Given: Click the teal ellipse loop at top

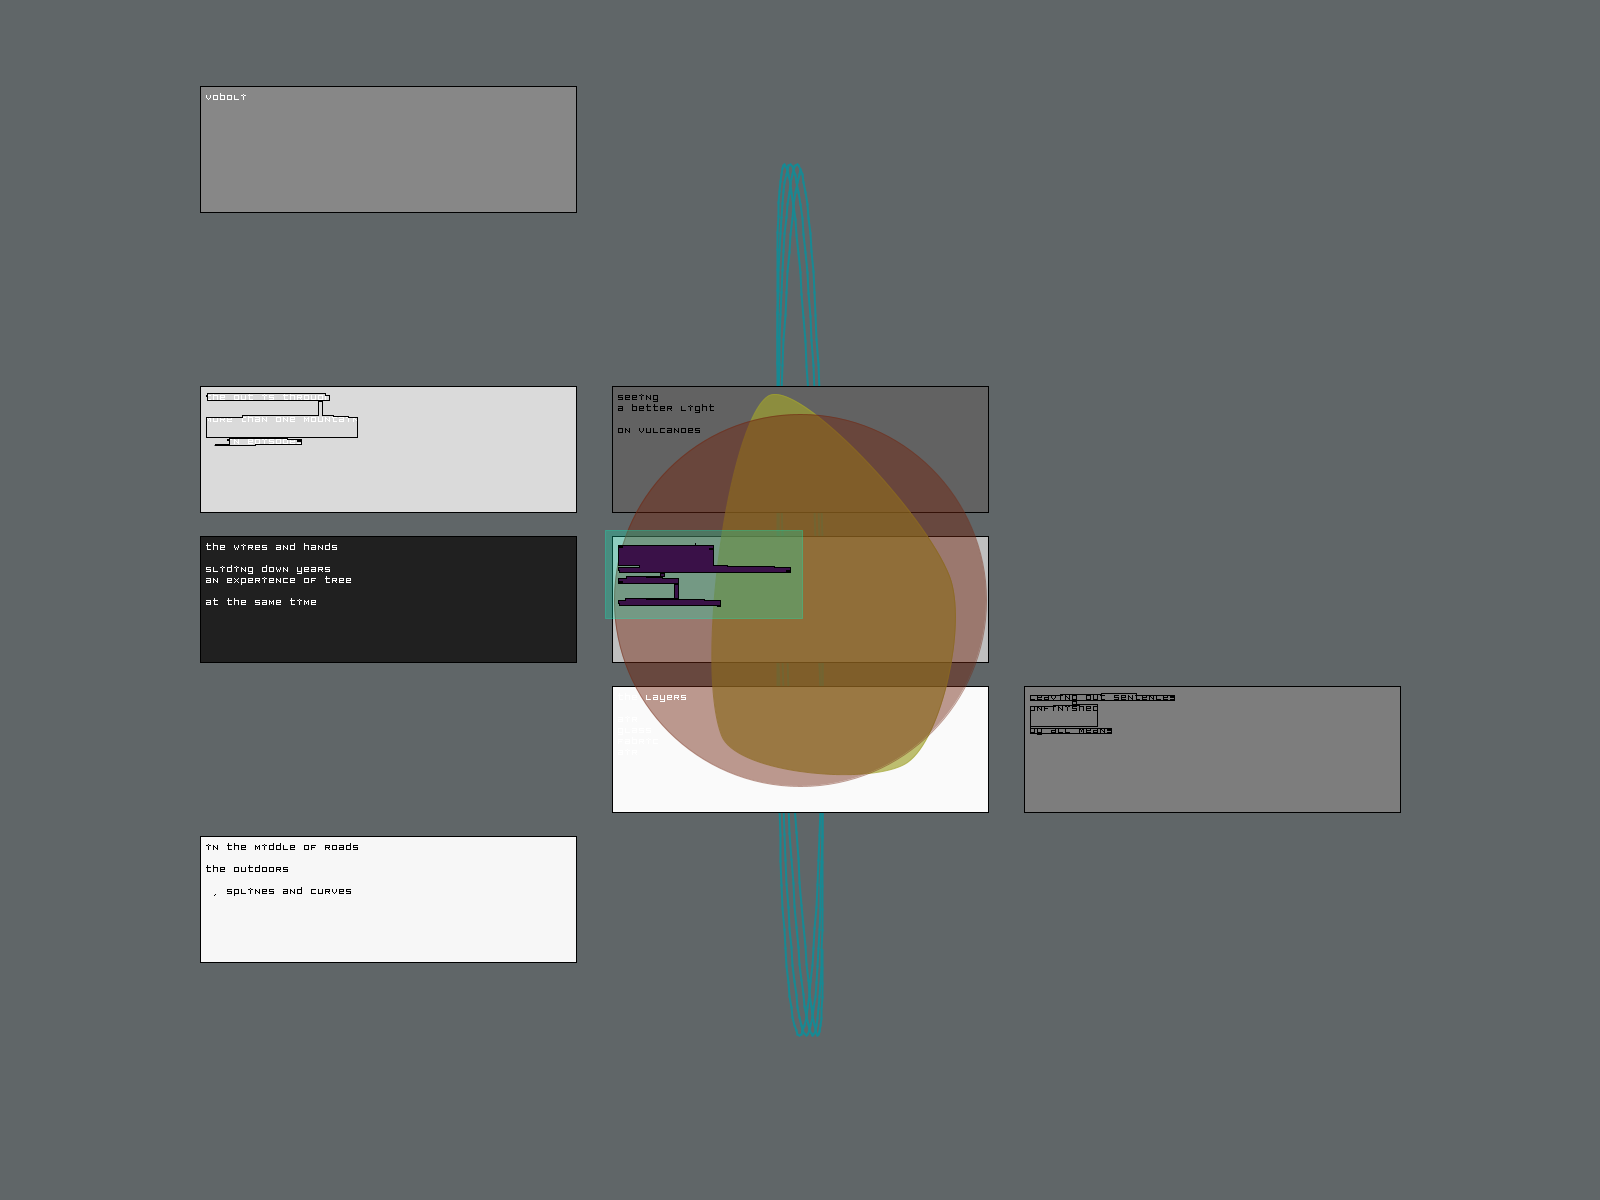Looking at the screenshot, I should pyautogui.click(x=797, y=270).
